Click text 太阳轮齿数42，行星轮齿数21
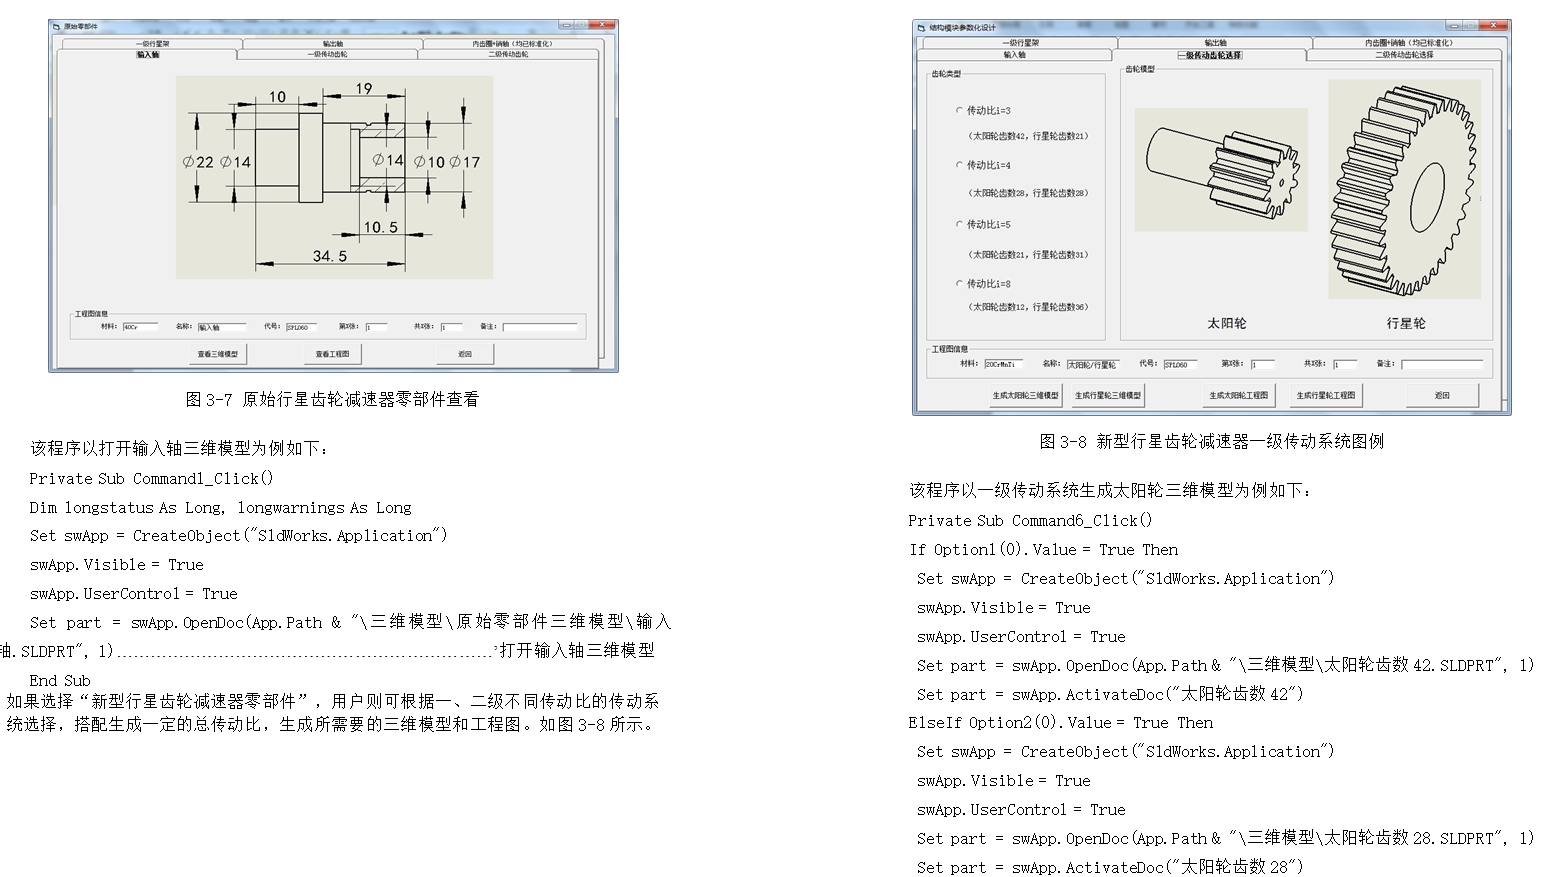The height and width of the screenshot is (877, 1541). 1028,136
